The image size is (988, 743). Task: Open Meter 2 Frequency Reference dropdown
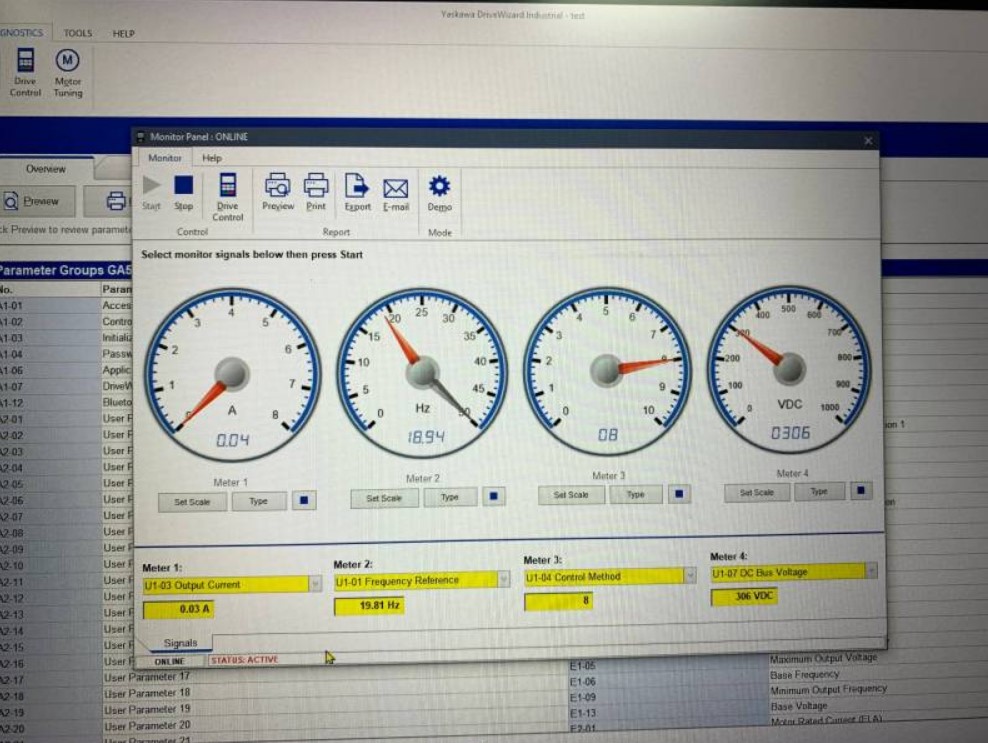click(x=503, y=580)
